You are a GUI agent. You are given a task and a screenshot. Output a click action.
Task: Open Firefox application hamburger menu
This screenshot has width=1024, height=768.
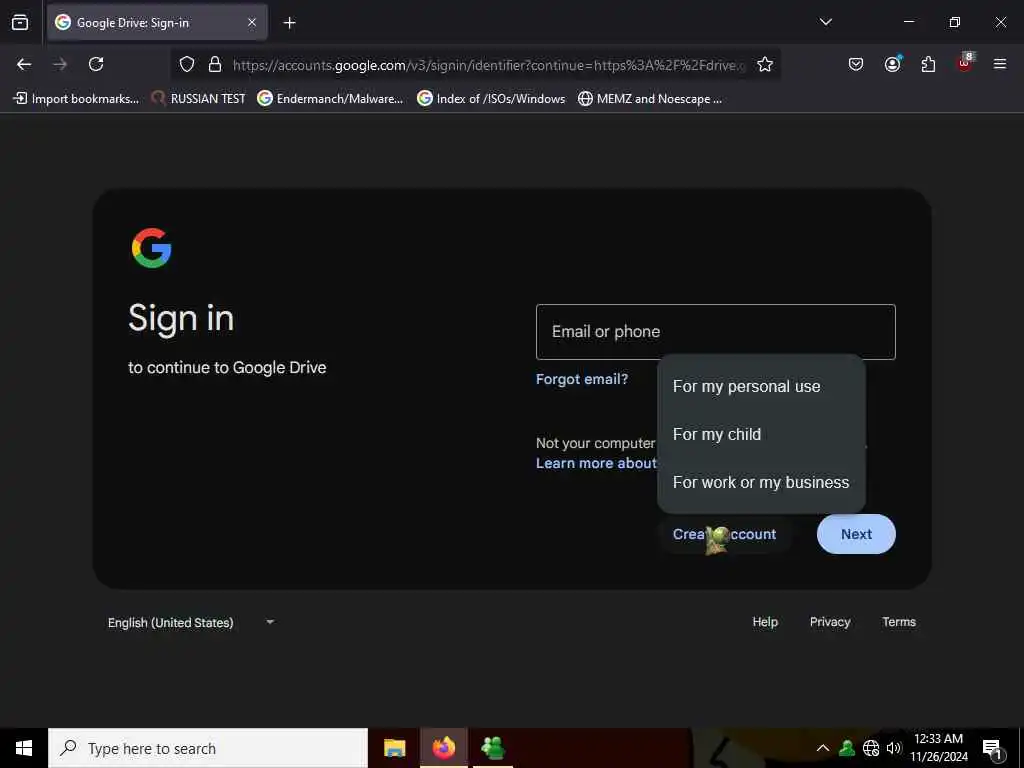click(x=999, y=64)
